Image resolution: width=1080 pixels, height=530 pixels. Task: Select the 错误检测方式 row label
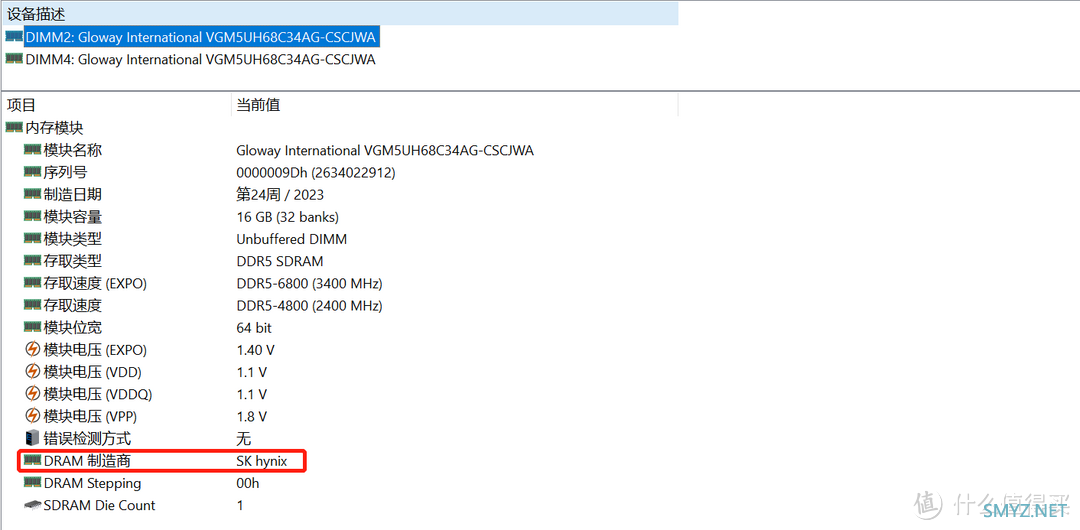click(x=87, y=438)
